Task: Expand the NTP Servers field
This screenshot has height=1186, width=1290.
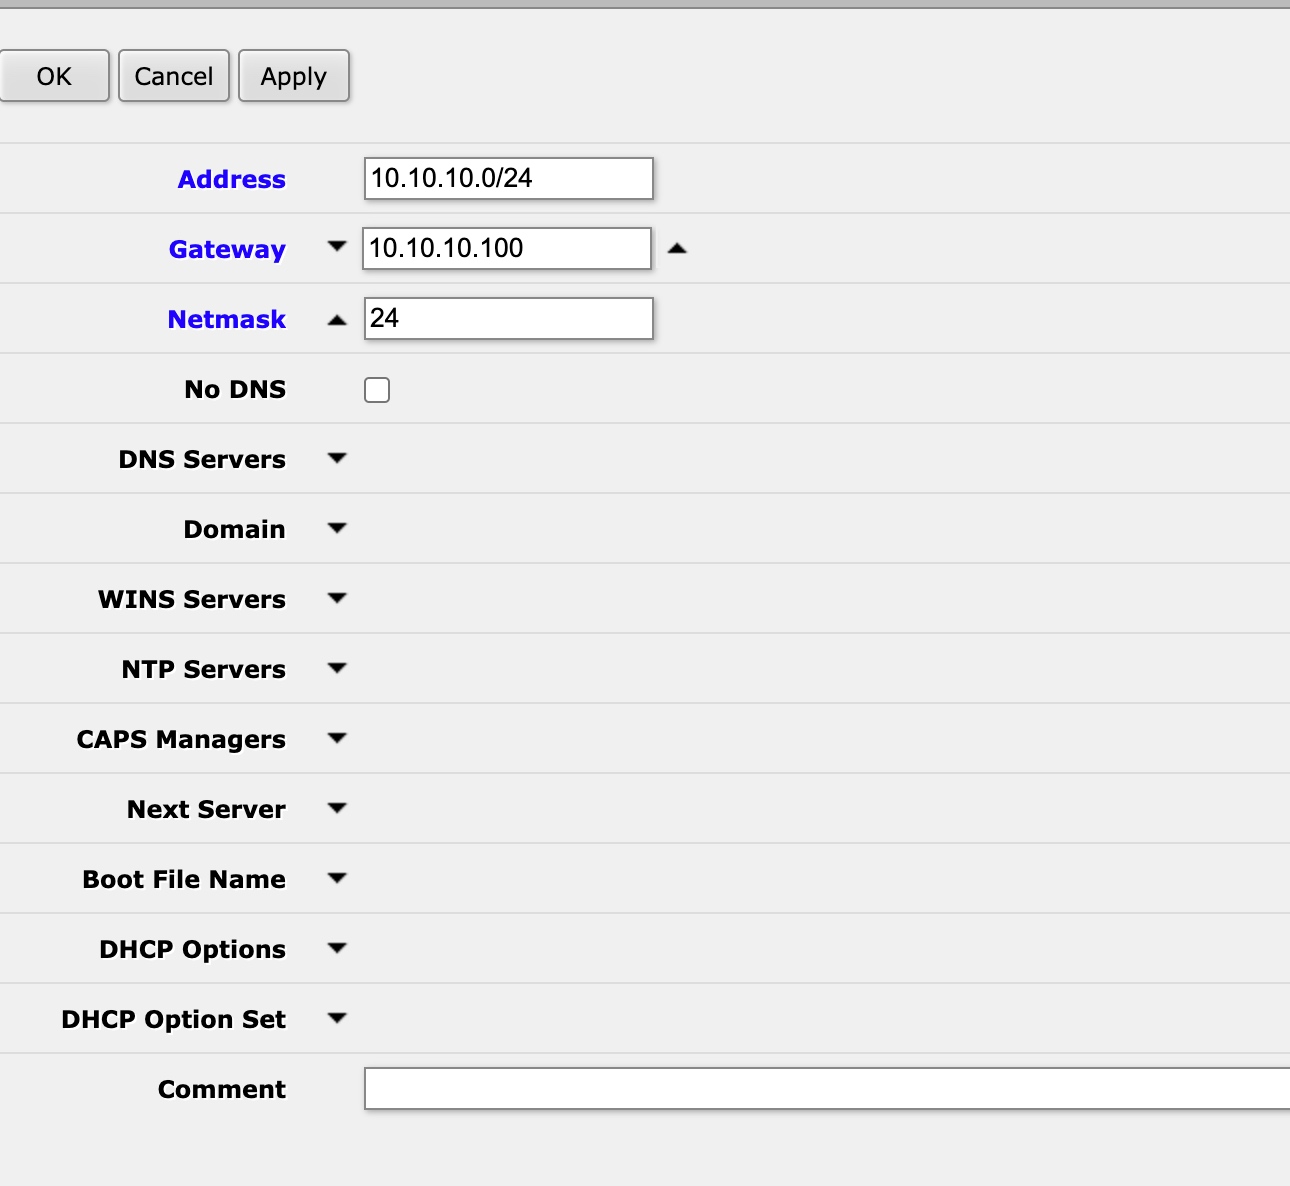Action: (337, 669)
